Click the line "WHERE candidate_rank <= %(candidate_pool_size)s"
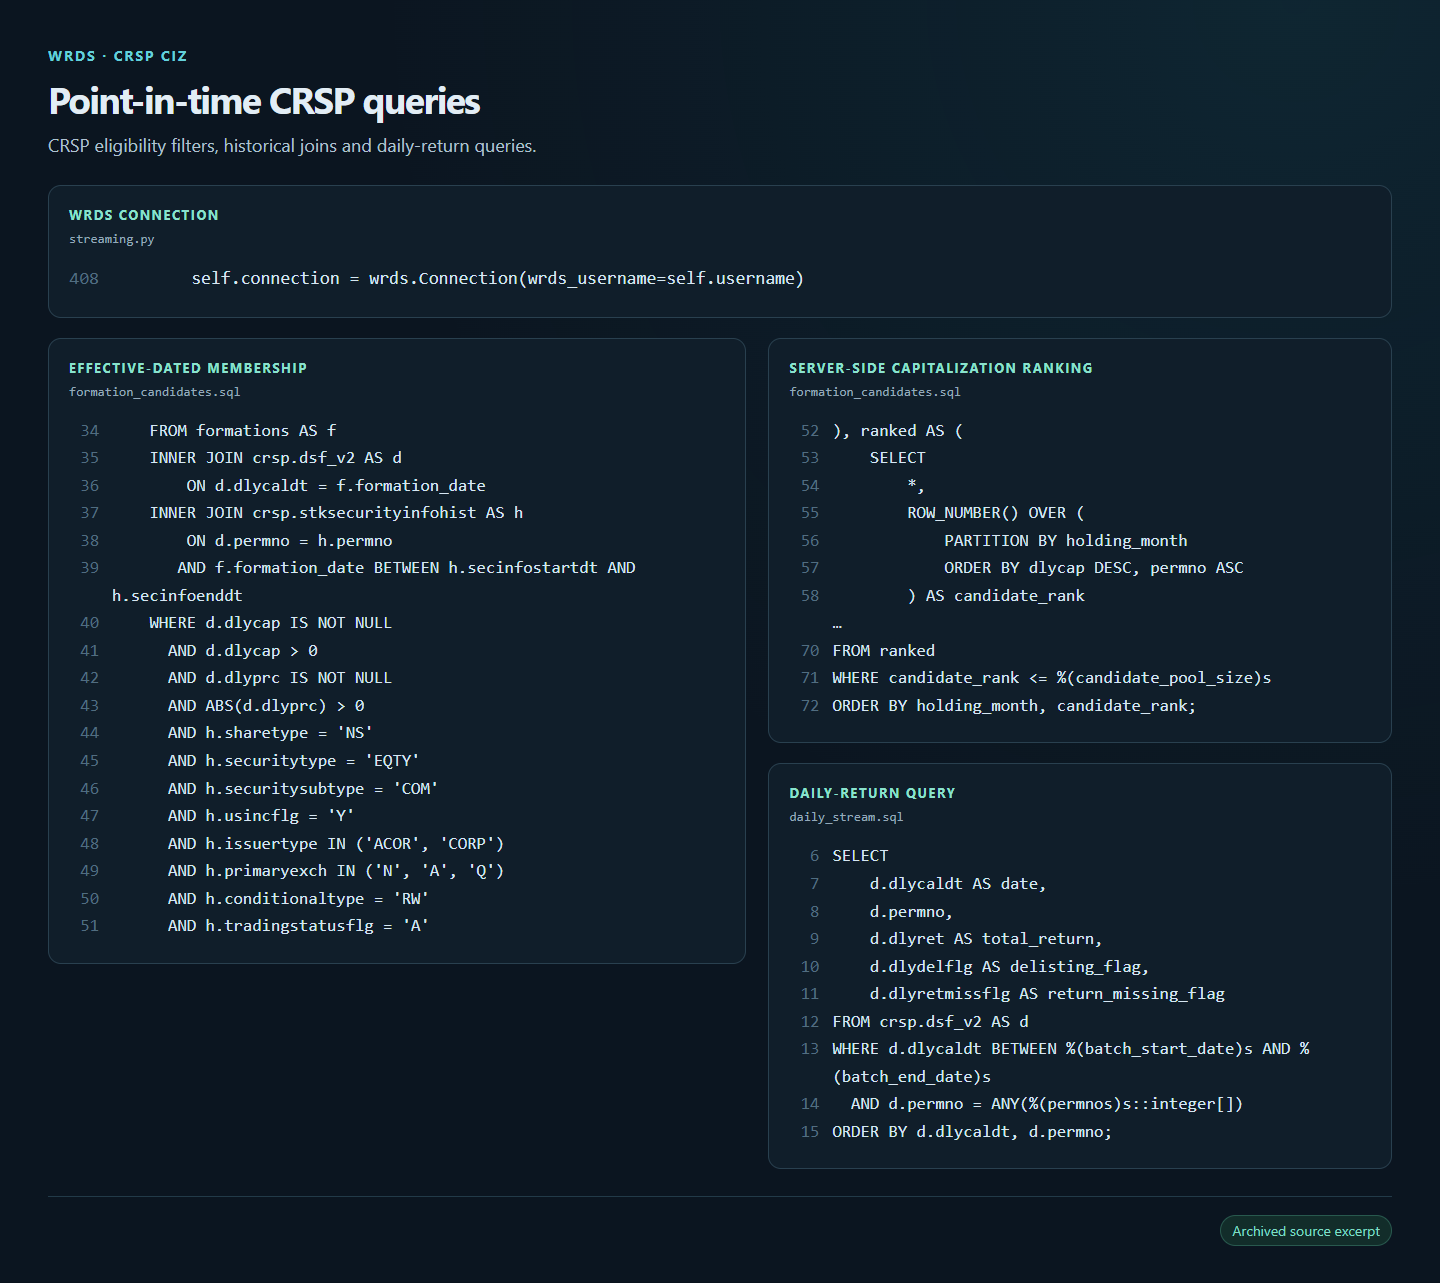This screenshot has width=1440, height=1283. pyautogui.click(x=1052, y=677)
